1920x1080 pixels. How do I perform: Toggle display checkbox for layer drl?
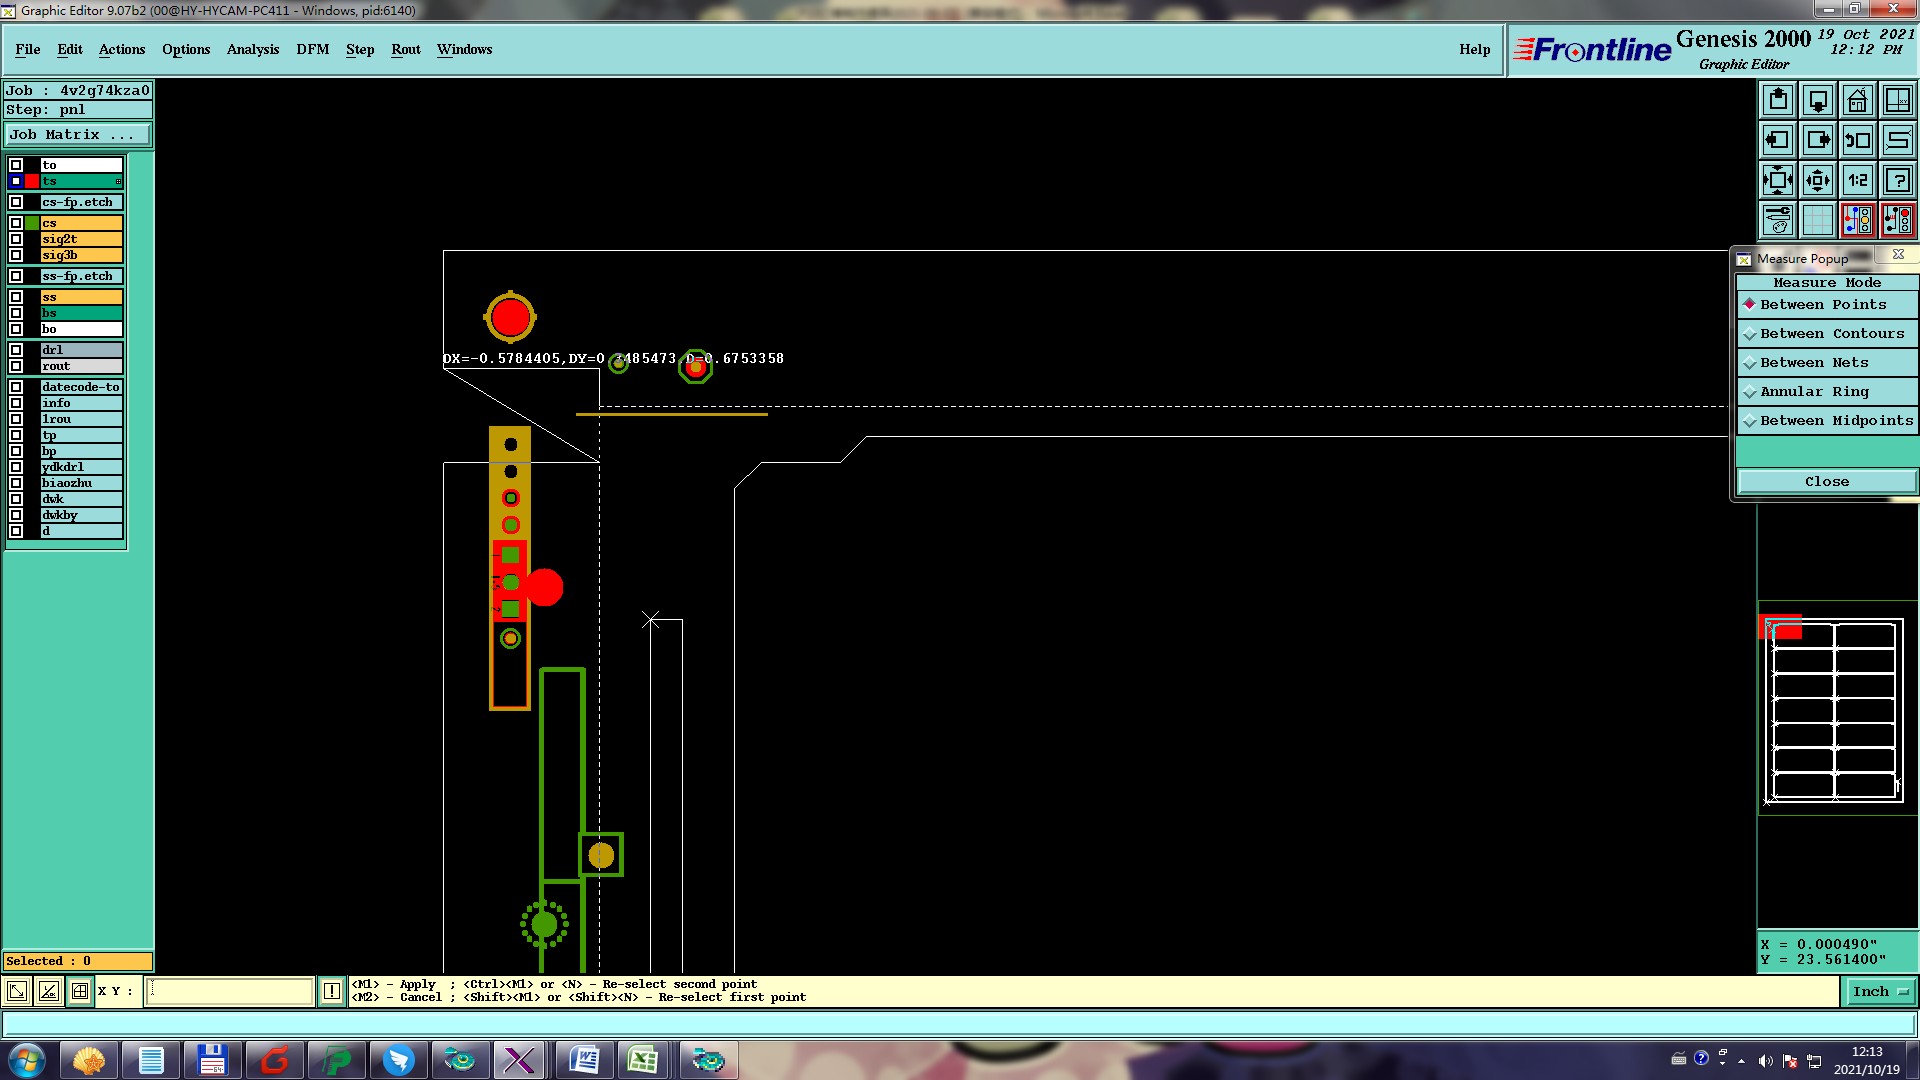16,350
